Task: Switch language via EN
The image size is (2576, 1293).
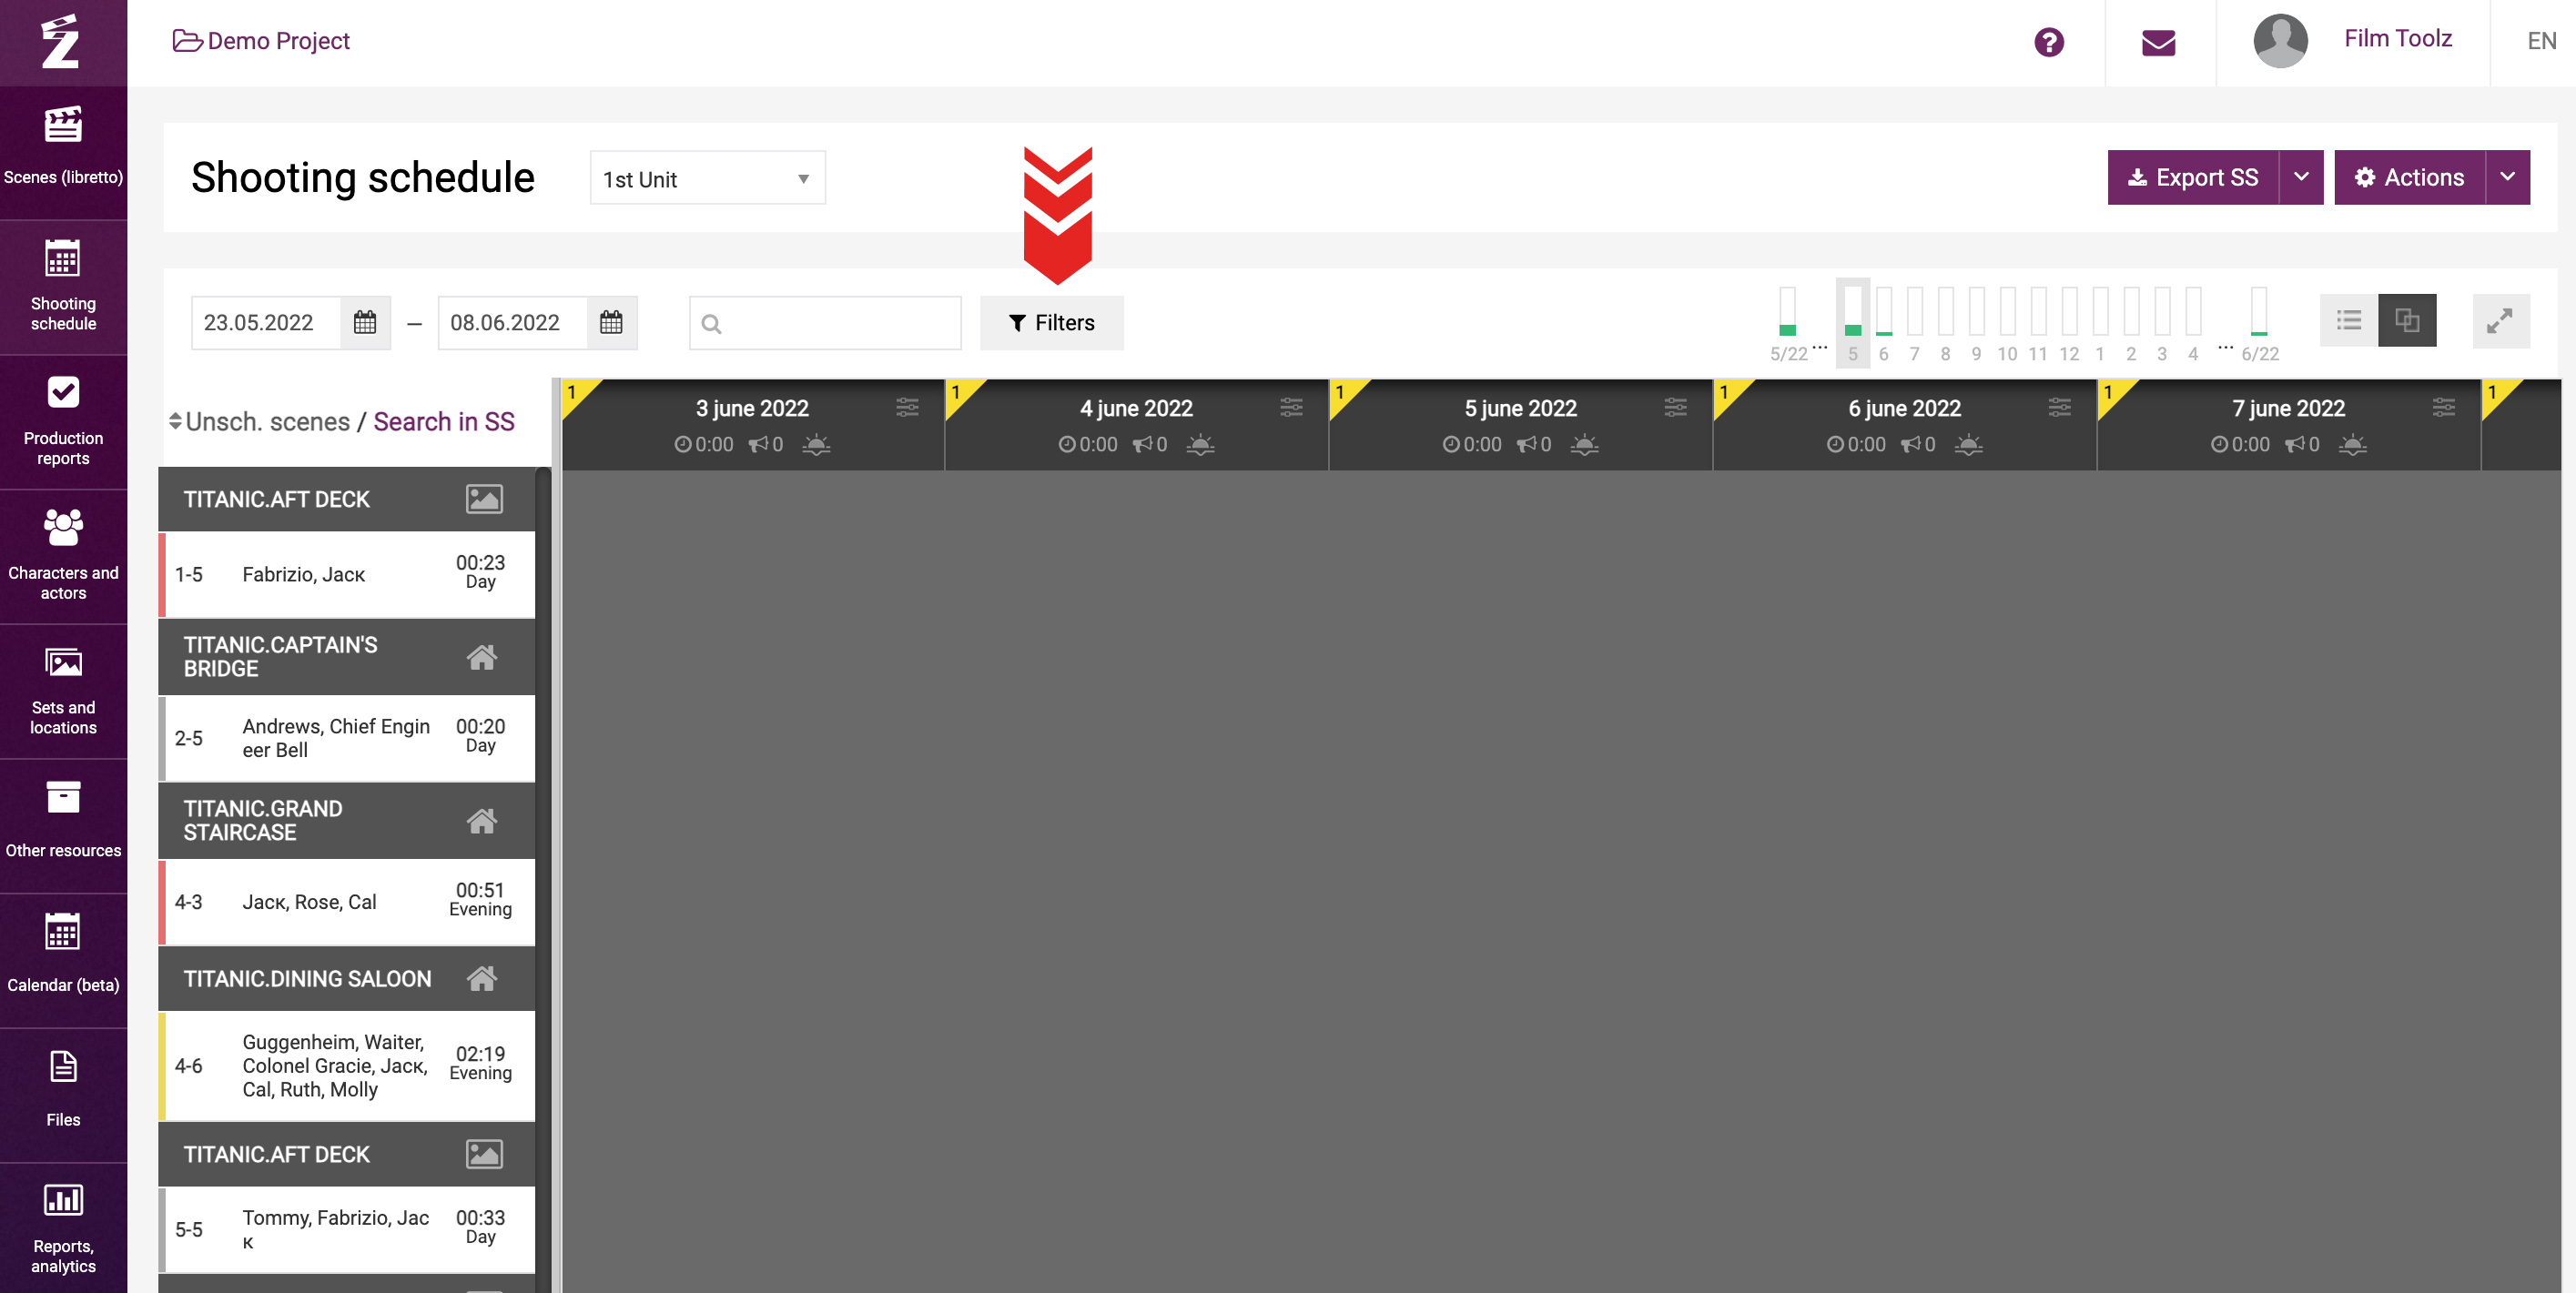Action: [x=2541, y=41]
